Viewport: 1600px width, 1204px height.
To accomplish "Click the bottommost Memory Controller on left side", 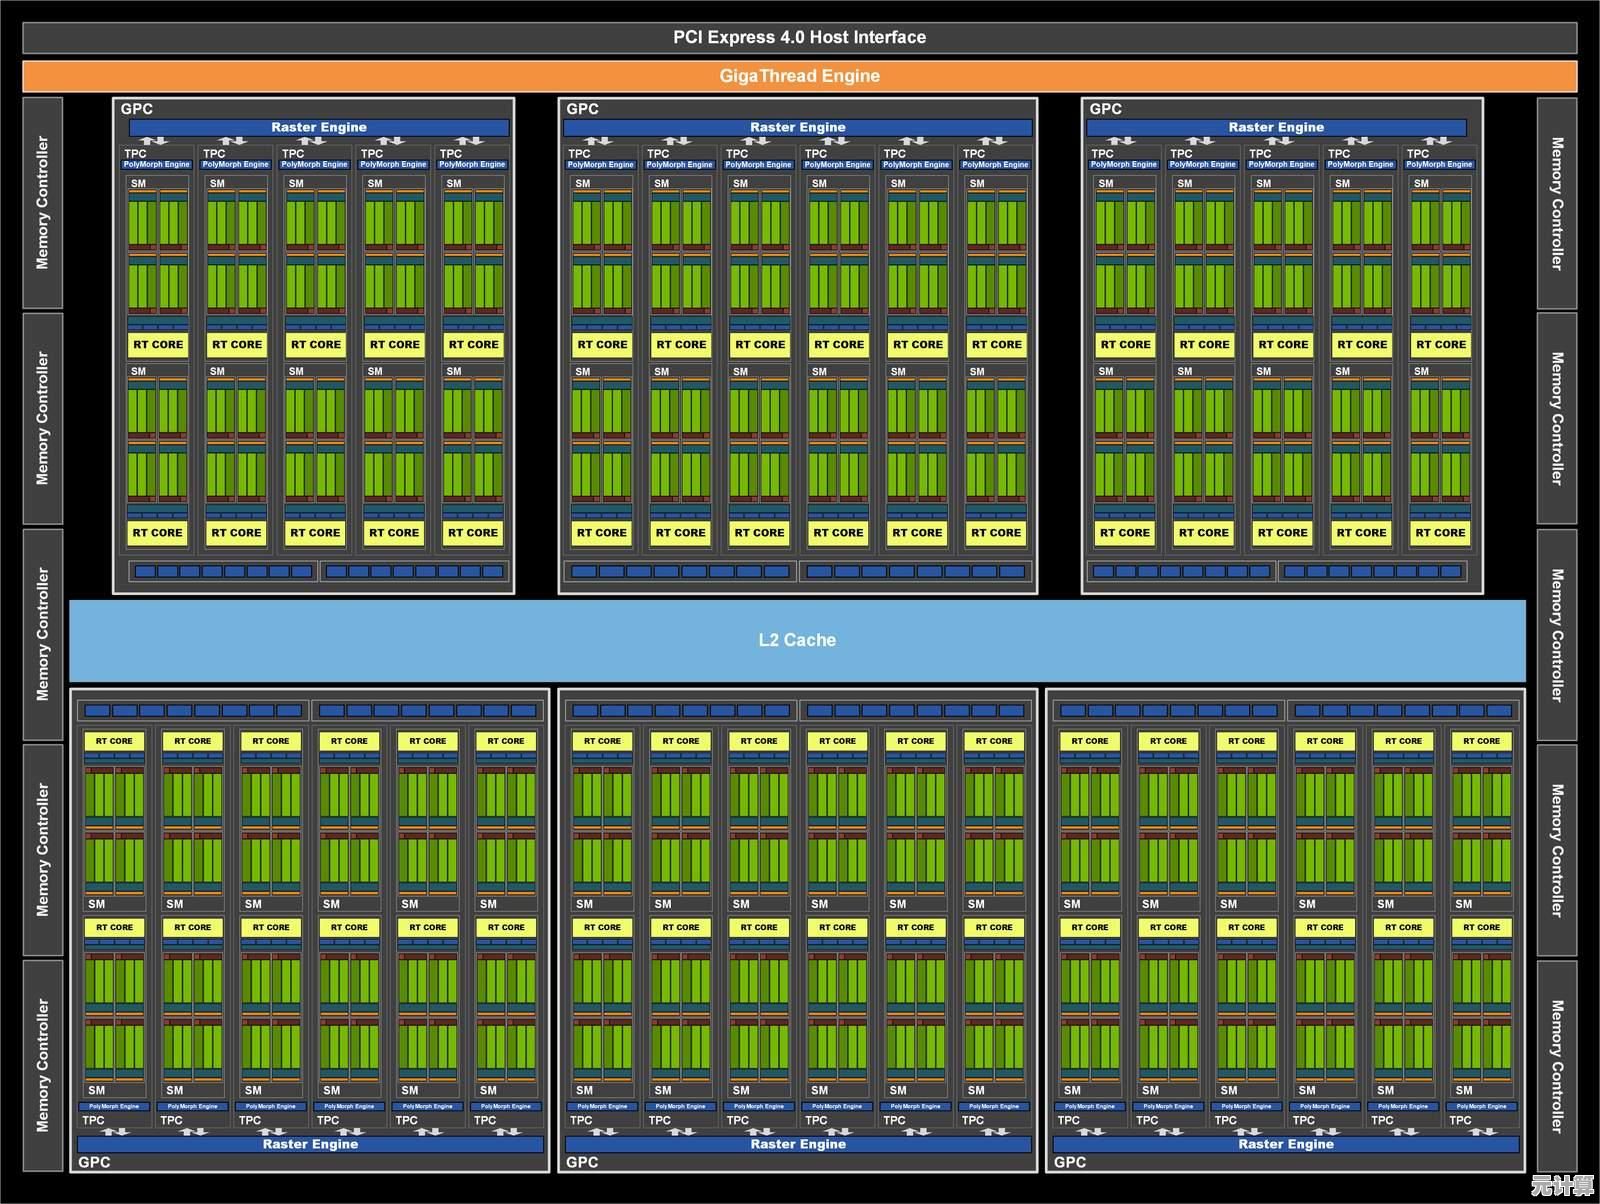I will [42, 1066].
